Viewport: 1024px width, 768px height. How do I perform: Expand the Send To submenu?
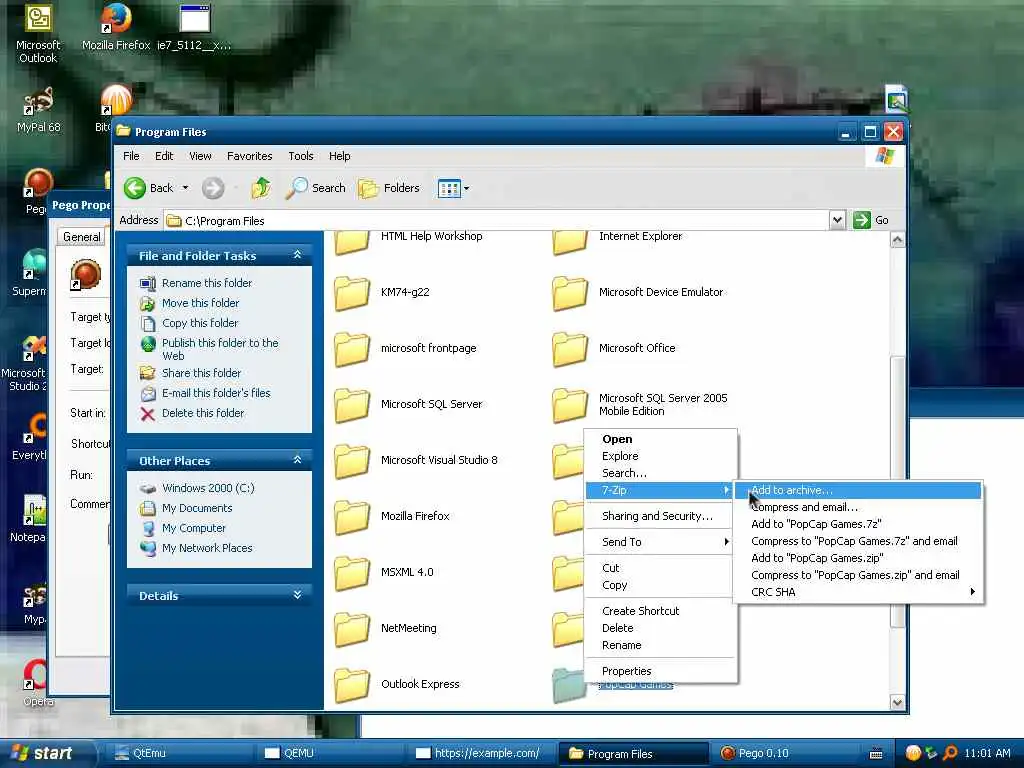[661, 542]
